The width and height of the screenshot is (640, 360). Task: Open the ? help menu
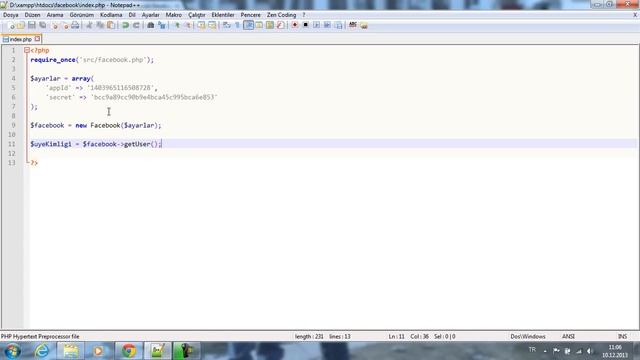tap(304, 15)
